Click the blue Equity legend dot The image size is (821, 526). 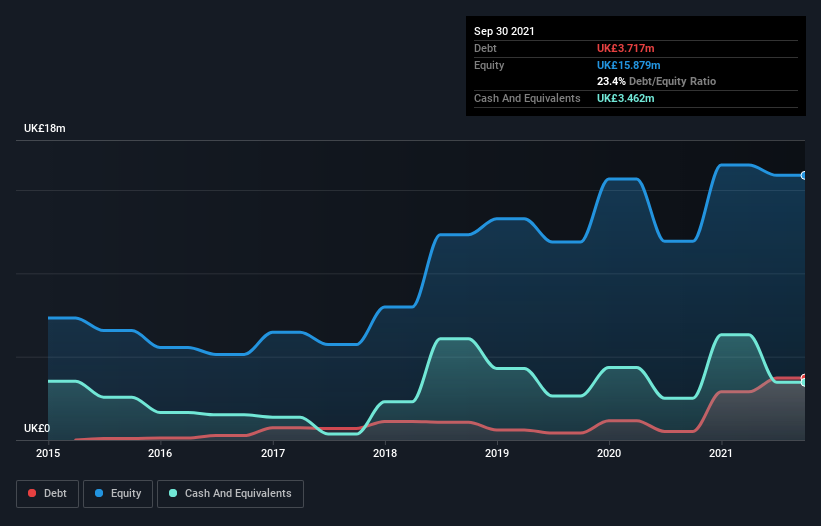99,493
